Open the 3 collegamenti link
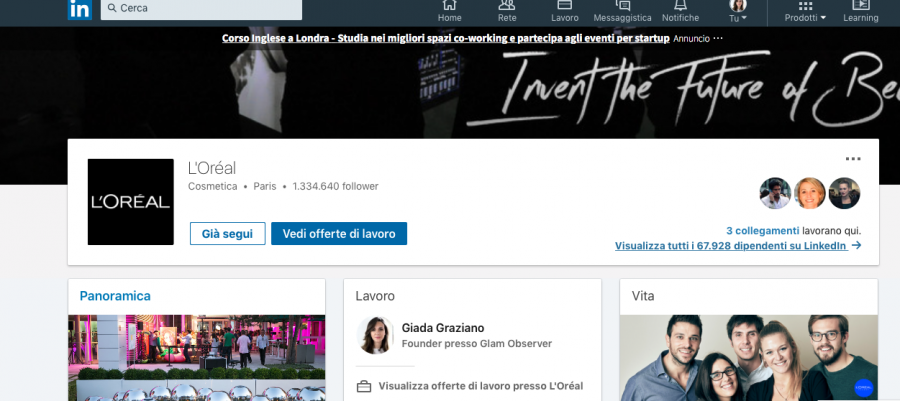The height and width of the screenshot is (401, 900). (x=762, y=231)
